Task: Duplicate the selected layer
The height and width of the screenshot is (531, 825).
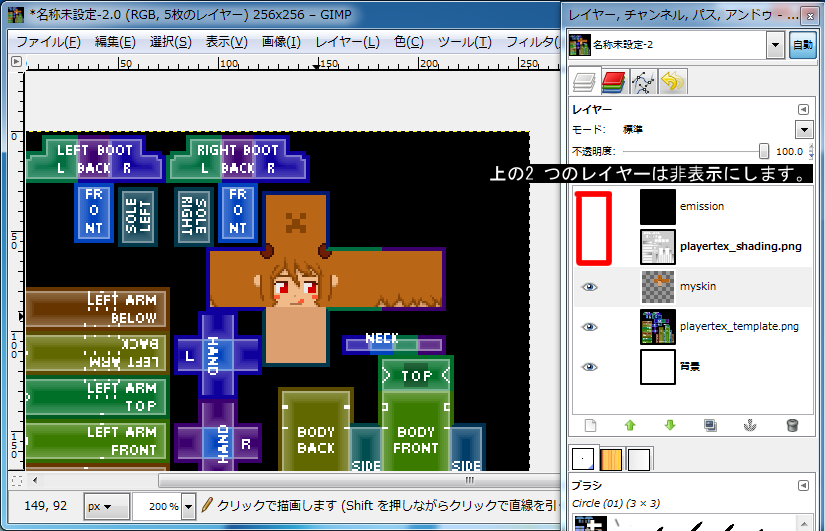Action: 710,425
